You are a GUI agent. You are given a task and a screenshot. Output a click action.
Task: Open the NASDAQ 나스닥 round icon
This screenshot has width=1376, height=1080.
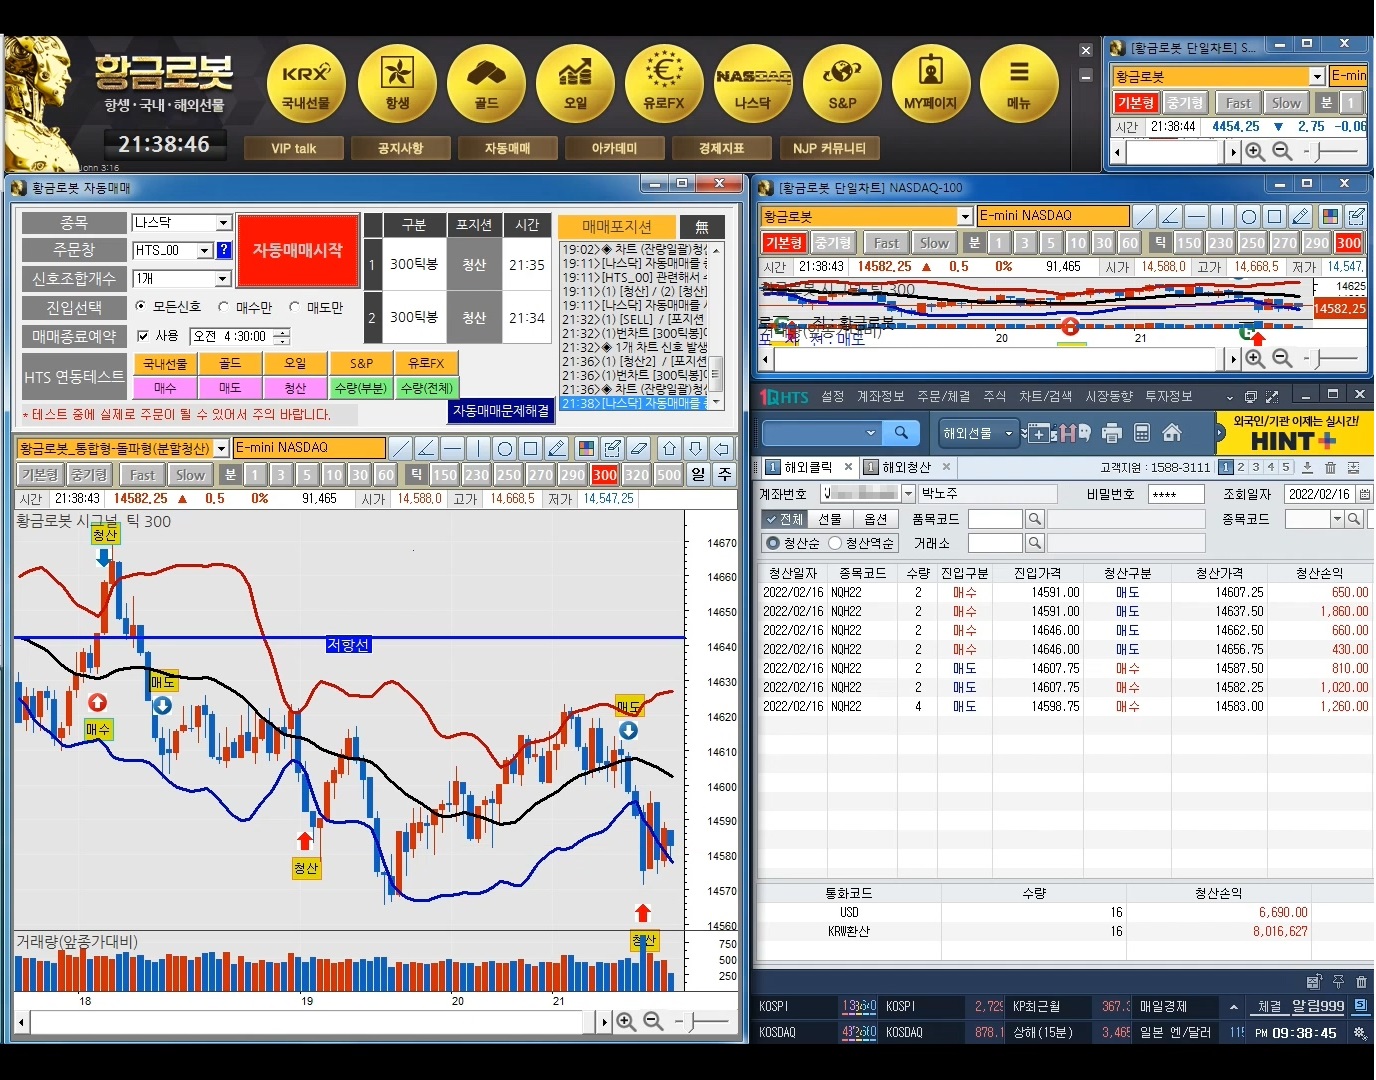(x=753, y=82)
